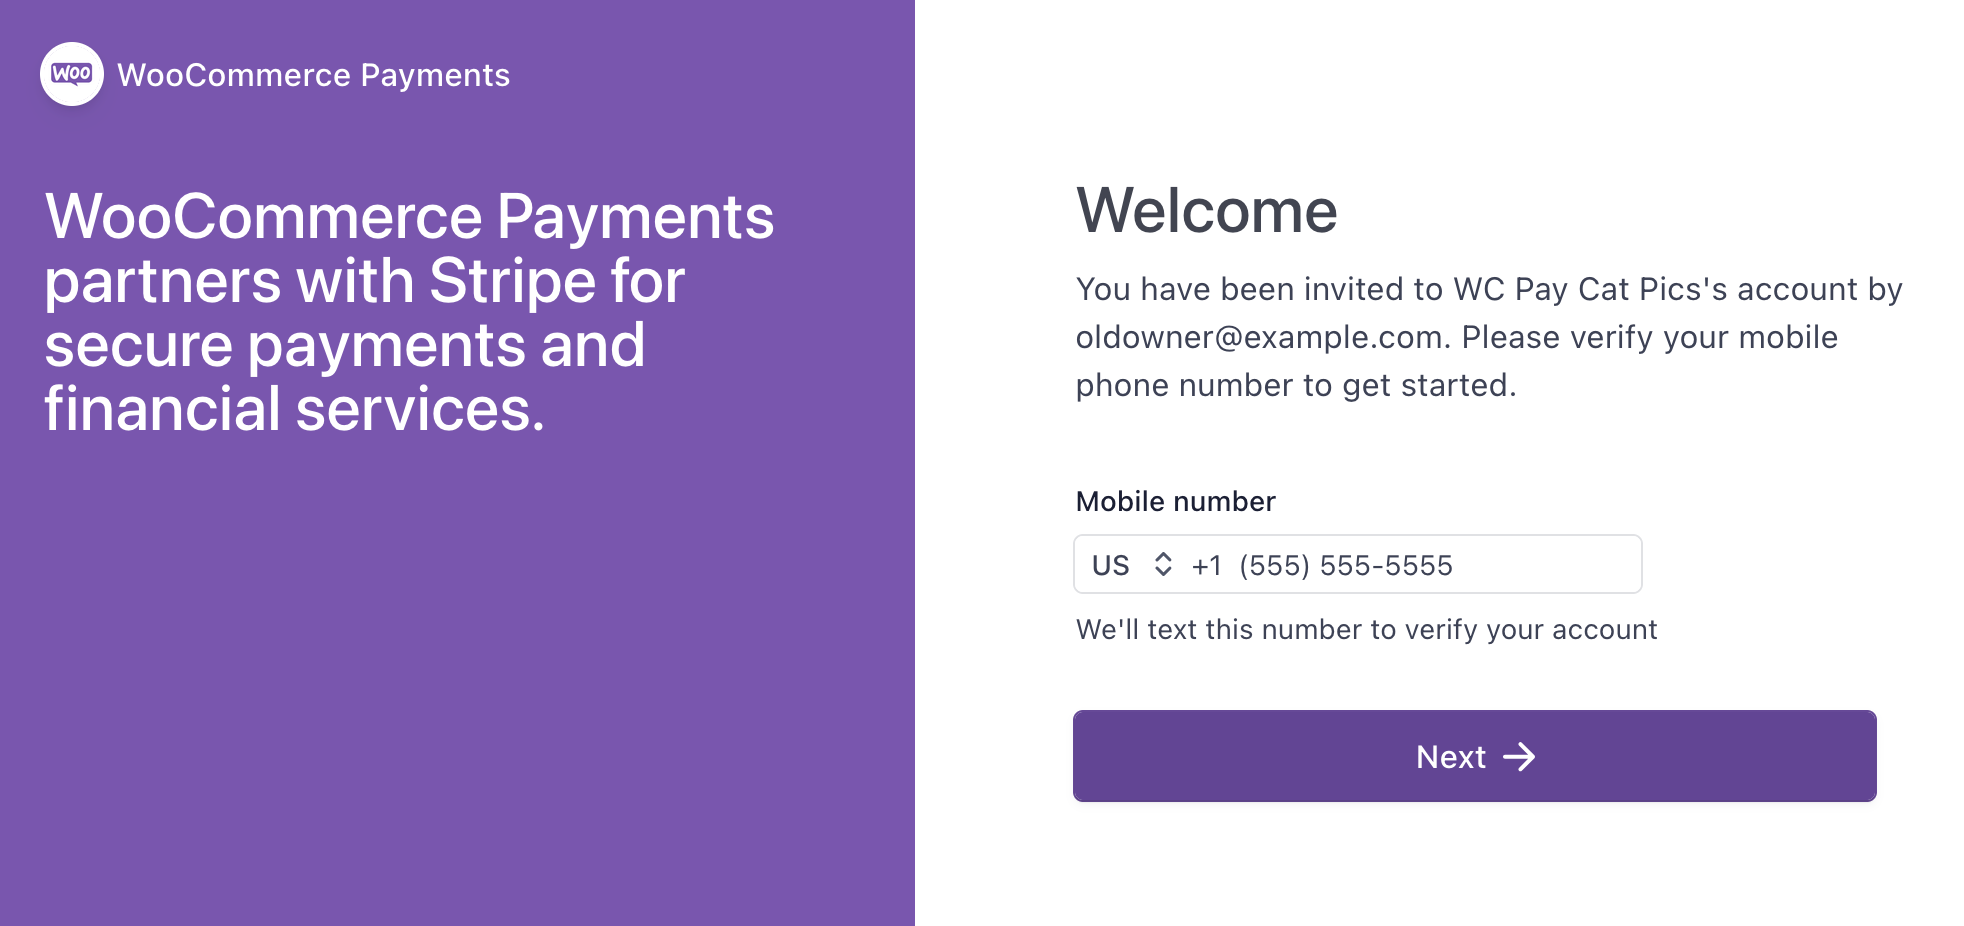Image resolution: width=1964 pixels, height=926 pixels.
Task: Click "phone number to get started." text
Action: coord(1295,386)
